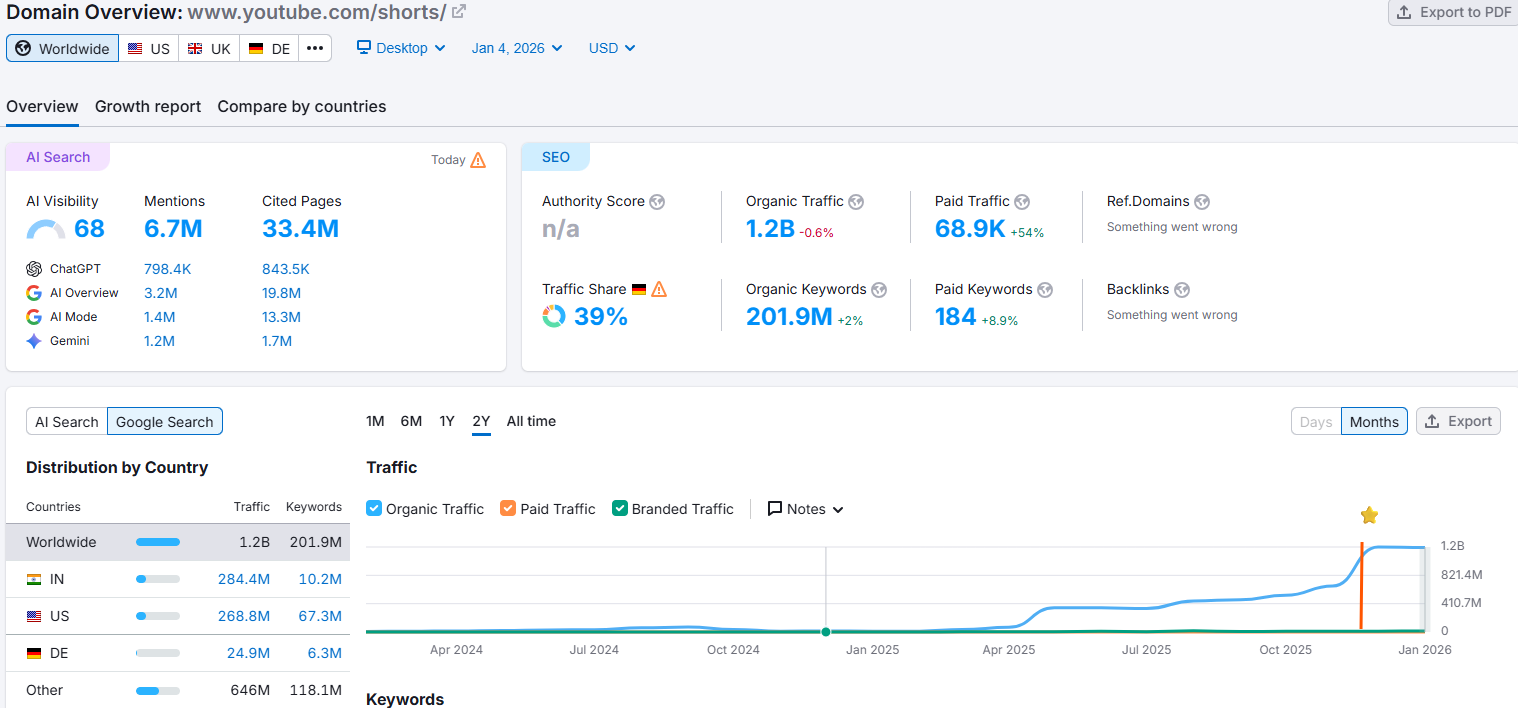1518x708 pixels.
Task: Open the Authority Score info tooltip
Action: click(x=657, y=202)
